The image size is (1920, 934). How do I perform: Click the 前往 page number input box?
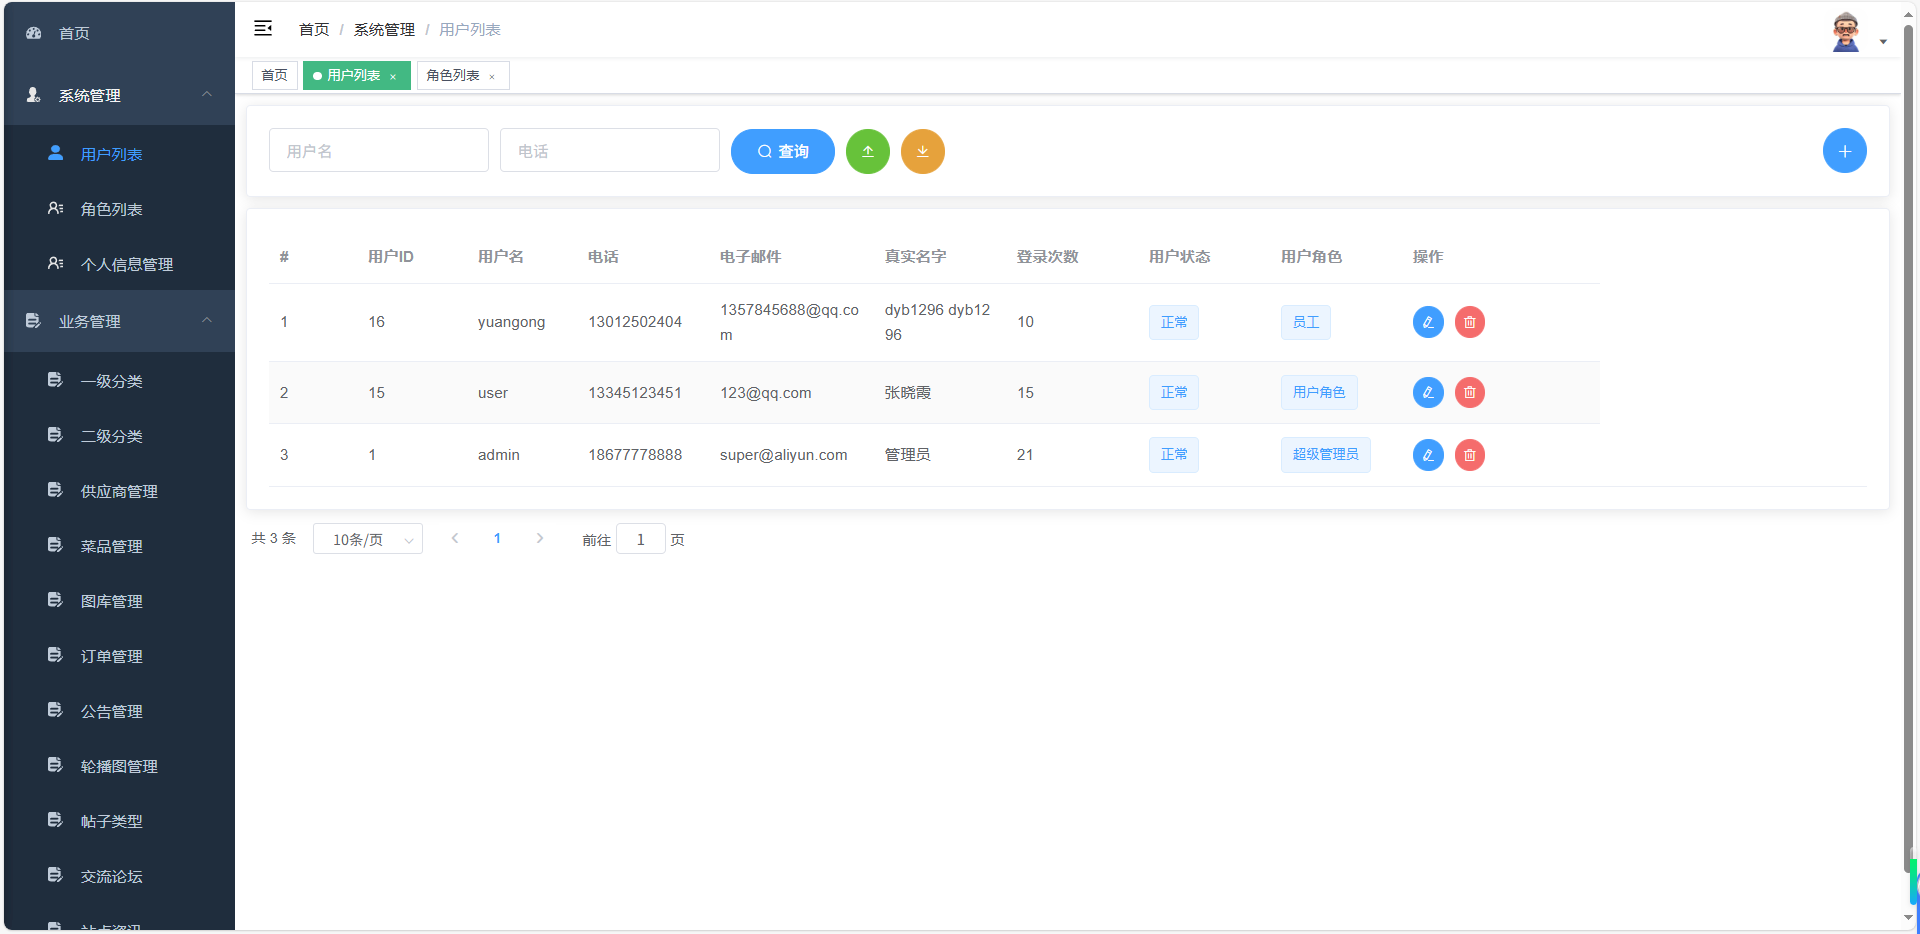point(640,539)
